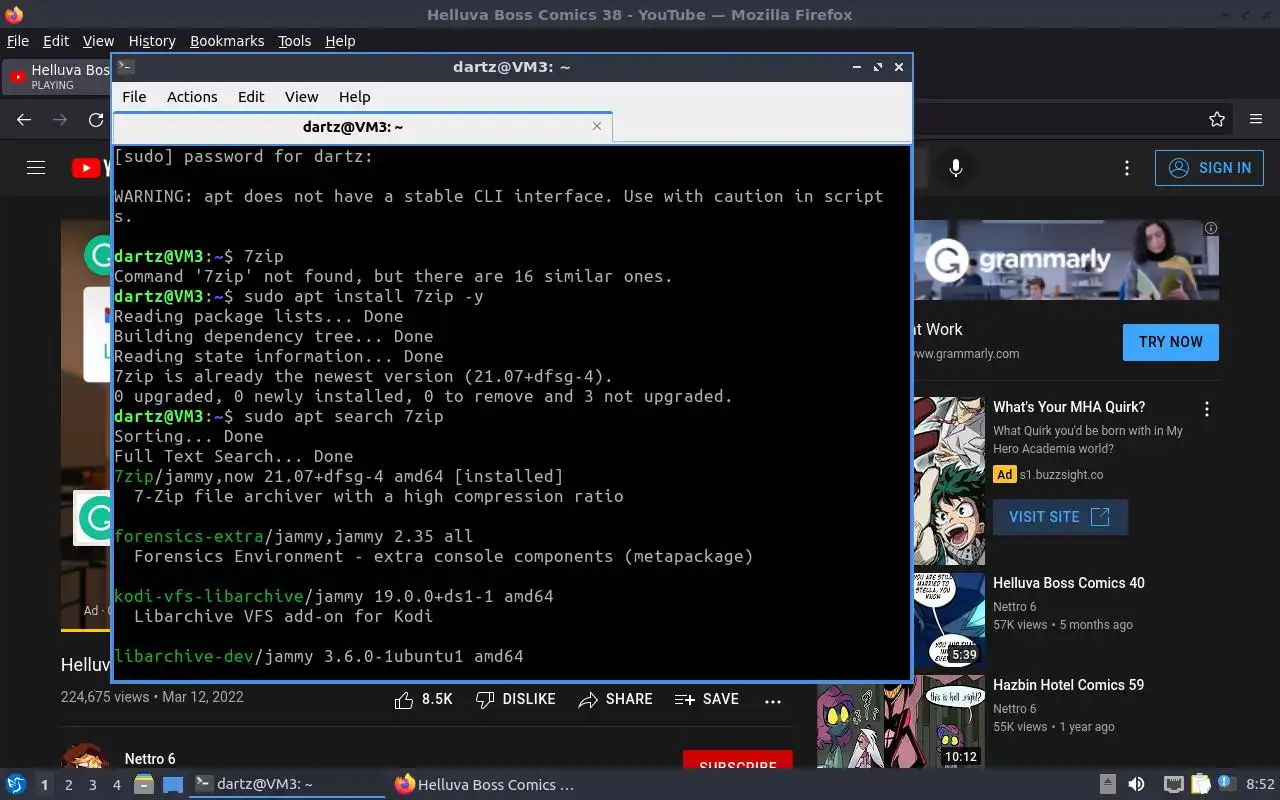Click Firefox forward arrow
This screenshot has height=800, width=1280.
(x=60, y=119)
